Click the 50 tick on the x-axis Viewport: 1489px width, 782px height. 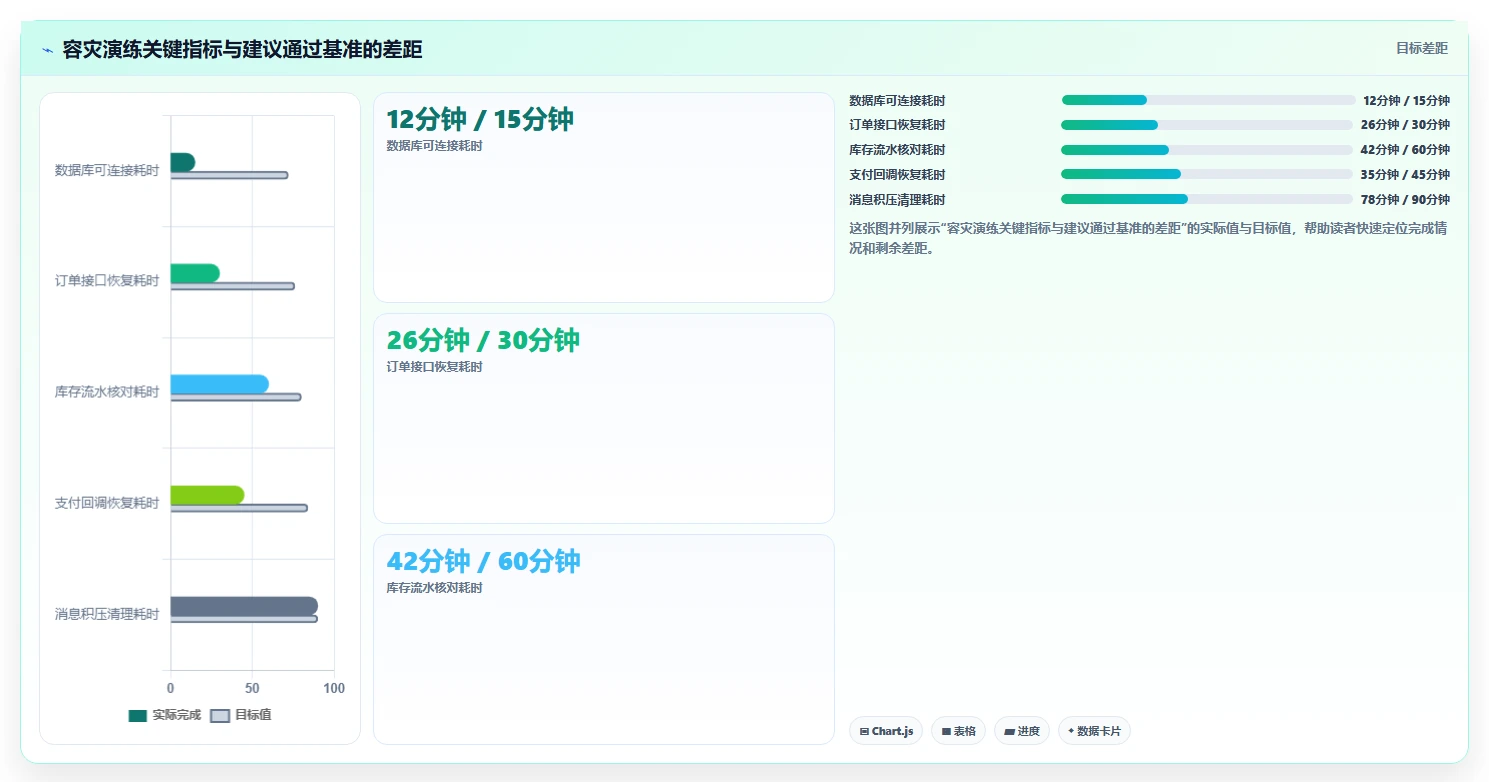point(252,689)
